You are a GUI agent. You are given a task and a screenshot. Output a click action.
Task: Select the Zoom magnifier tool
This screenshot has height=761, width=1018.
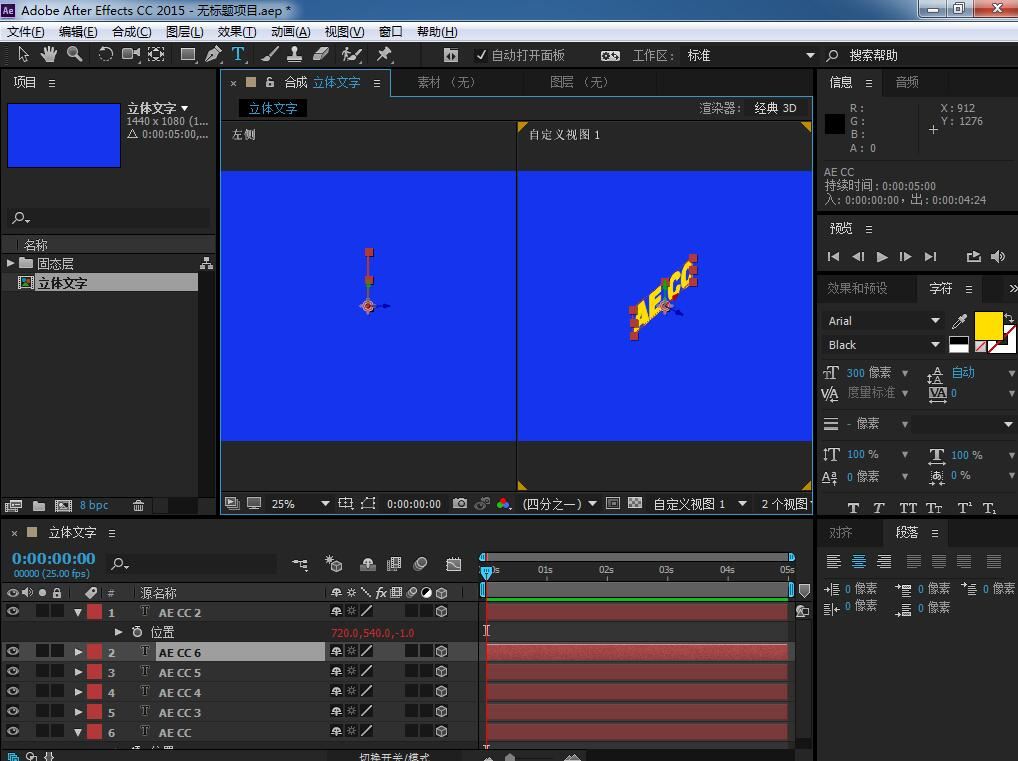point(75,55)
